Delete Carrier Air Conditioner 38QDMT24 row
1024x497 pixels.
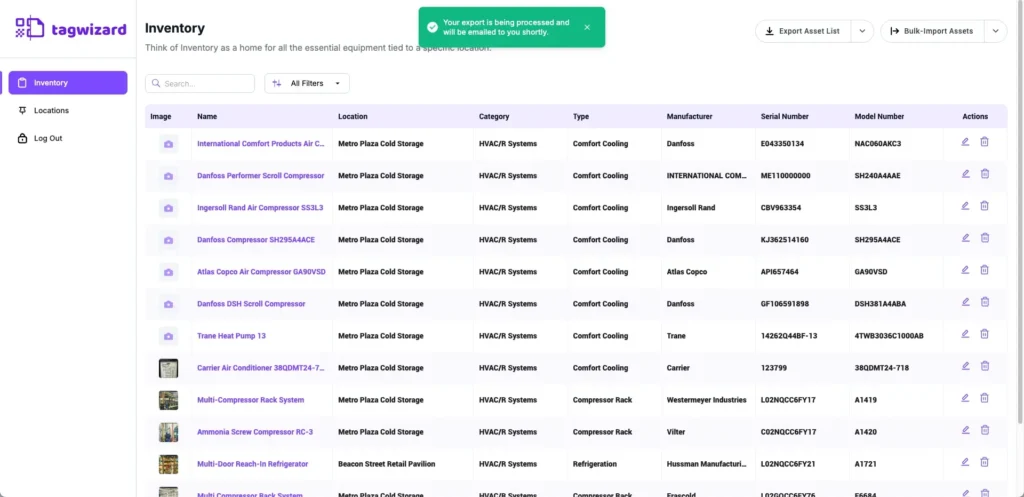pos(985,366)
